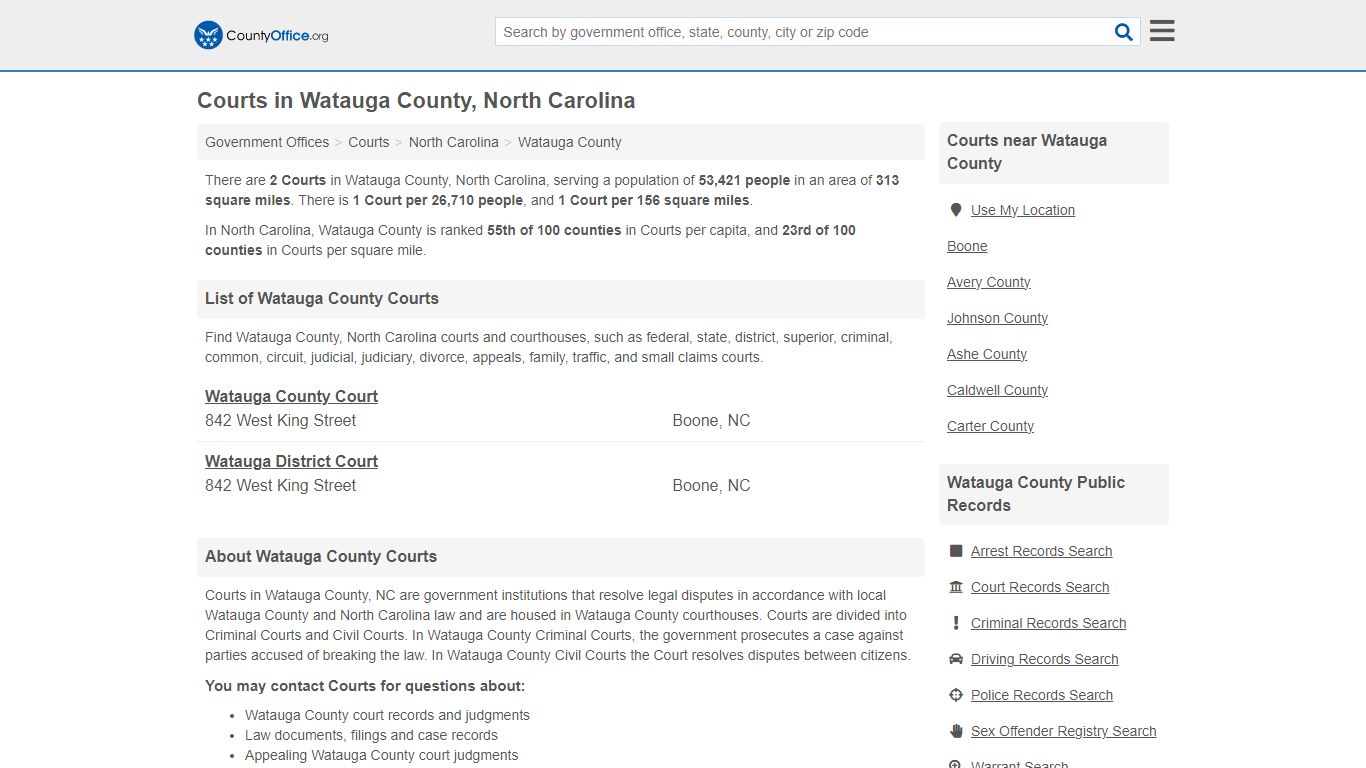1366x768 pixels.
Task: Open Police Records Search link
Action: pos(1042,695)
